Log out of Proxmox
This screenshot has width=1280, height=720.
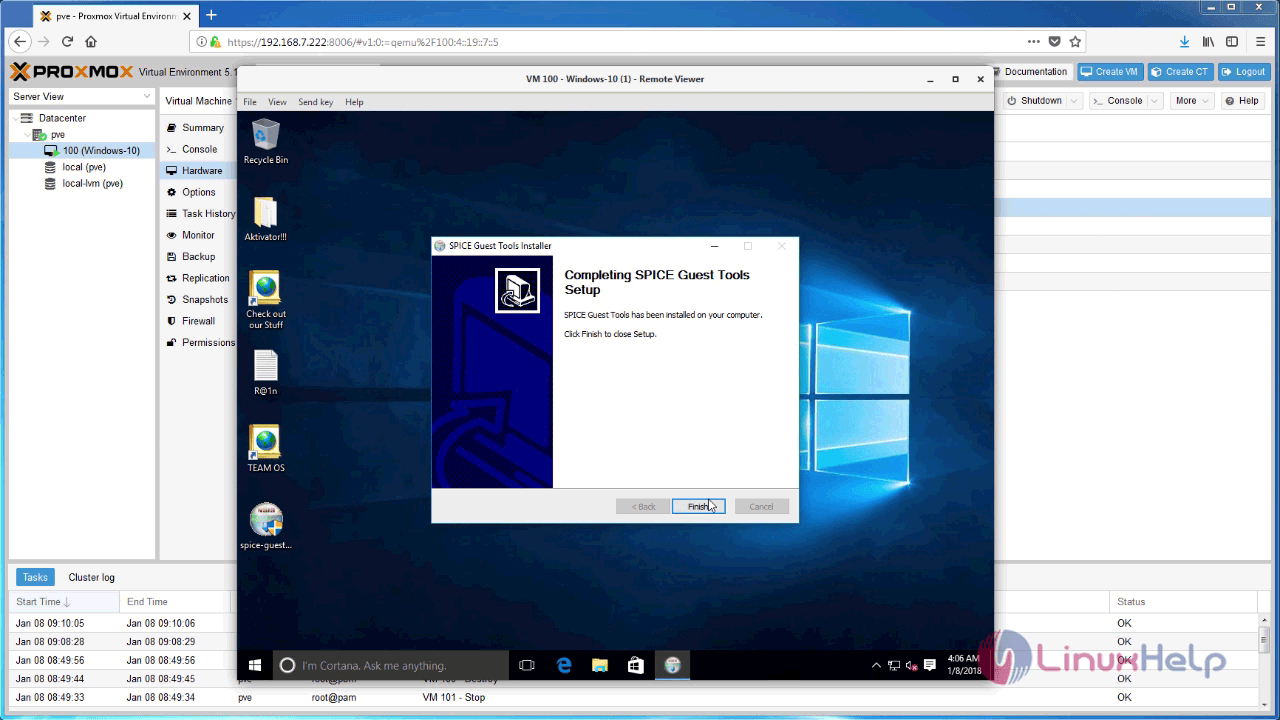tap(1244, 72)
